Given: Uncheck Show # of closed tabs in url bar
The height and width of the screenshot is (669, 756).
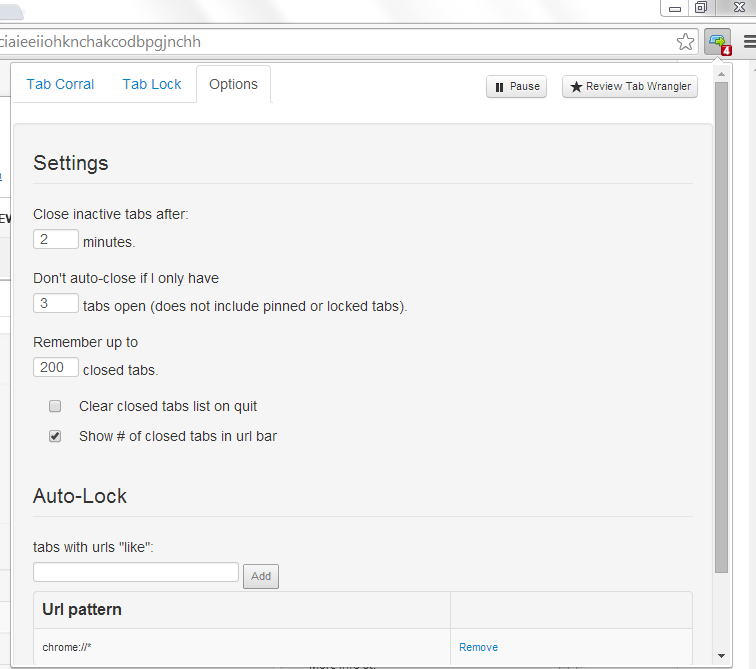Looking at the screenshot, I should pyautogui.click(x=55, y=436).
